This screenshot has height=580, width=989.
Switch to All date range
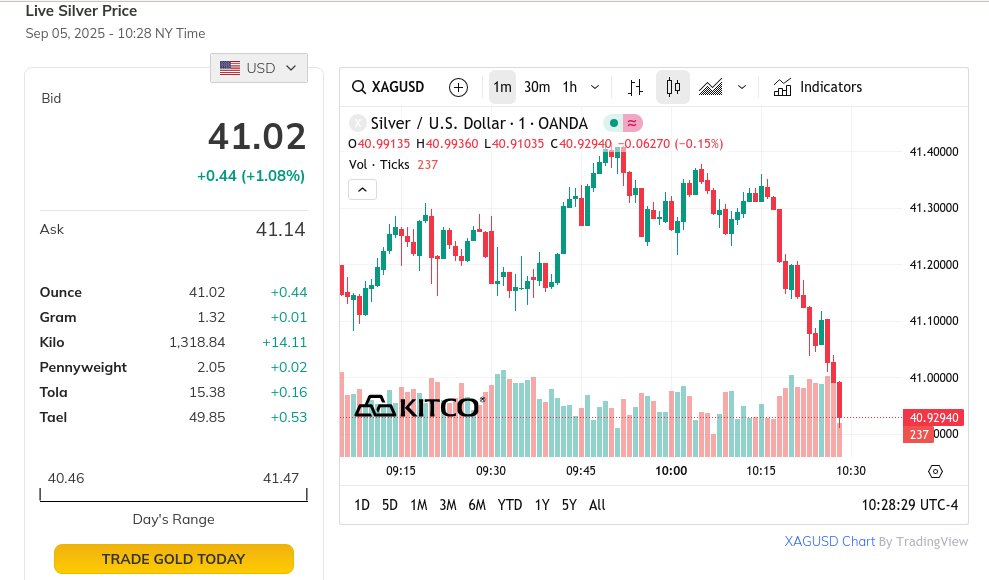pos(597,505)
